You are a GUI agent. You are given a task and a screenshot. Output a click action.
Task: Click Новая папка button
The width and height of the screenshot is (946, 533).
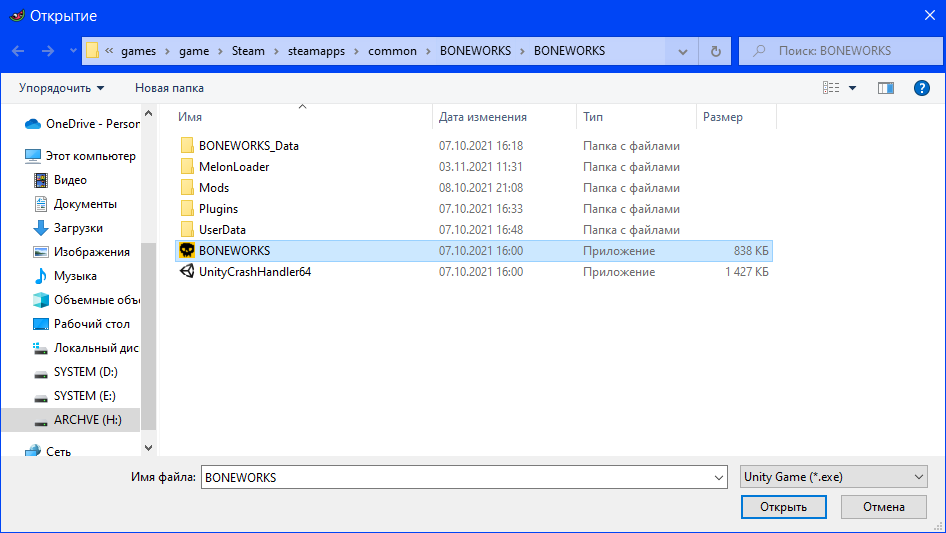click(169, 88)
